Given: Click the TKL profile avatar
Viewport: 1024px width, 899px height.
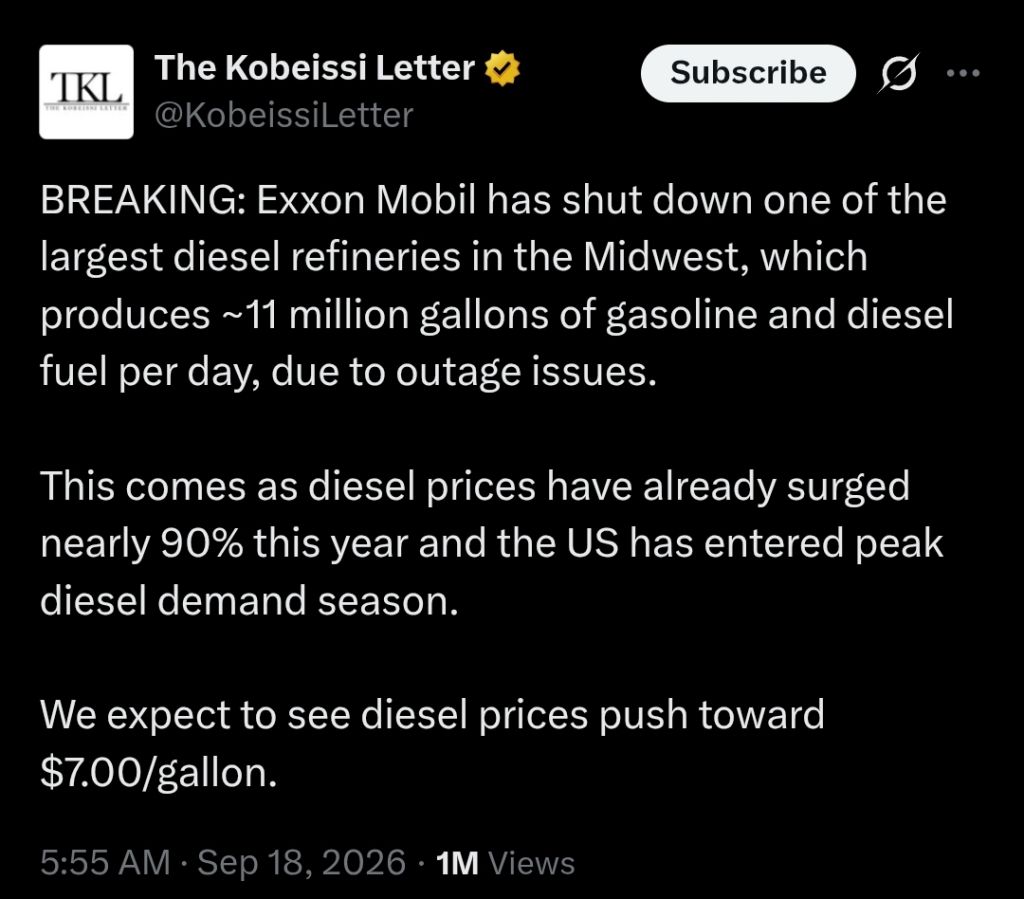Looking at the screenshot, I should [86, 92].
